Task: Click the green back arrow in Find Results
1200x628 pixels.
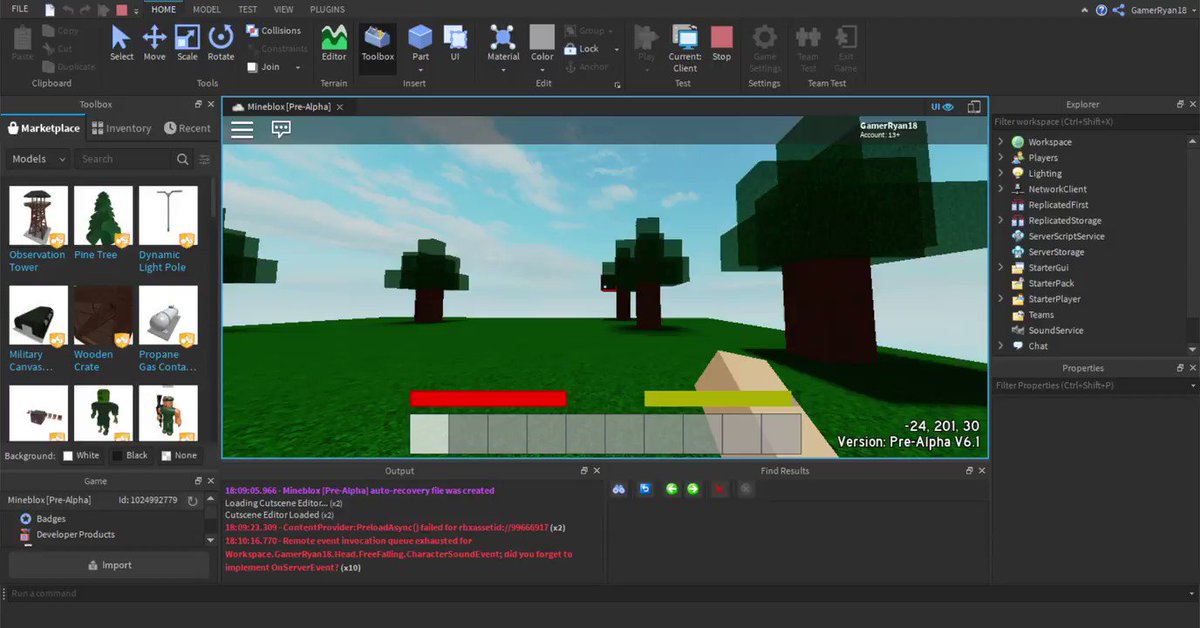Action: 672,489
